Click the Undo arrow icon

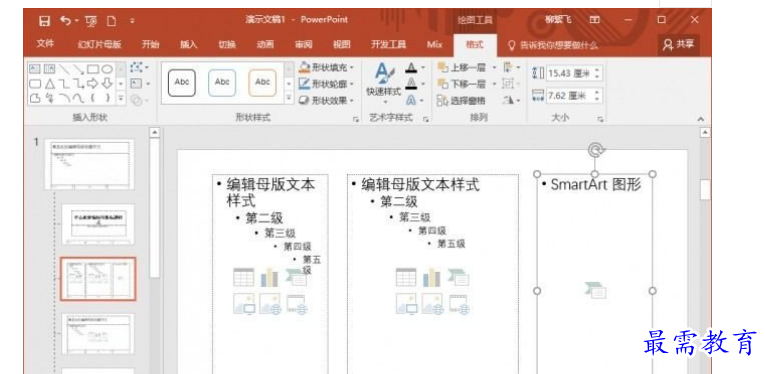coord(66,20)
